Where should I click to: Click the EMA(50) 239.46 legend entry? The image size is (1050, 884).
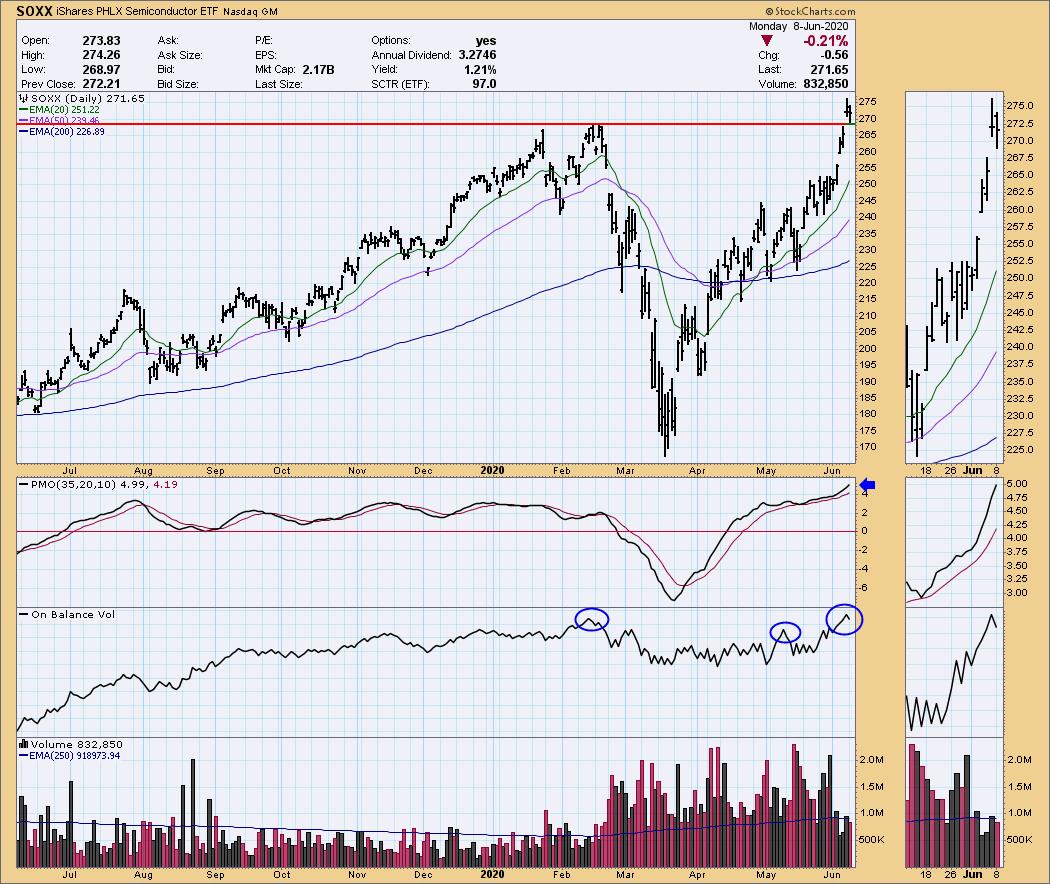pyautogui.click(x=64, y=121)
